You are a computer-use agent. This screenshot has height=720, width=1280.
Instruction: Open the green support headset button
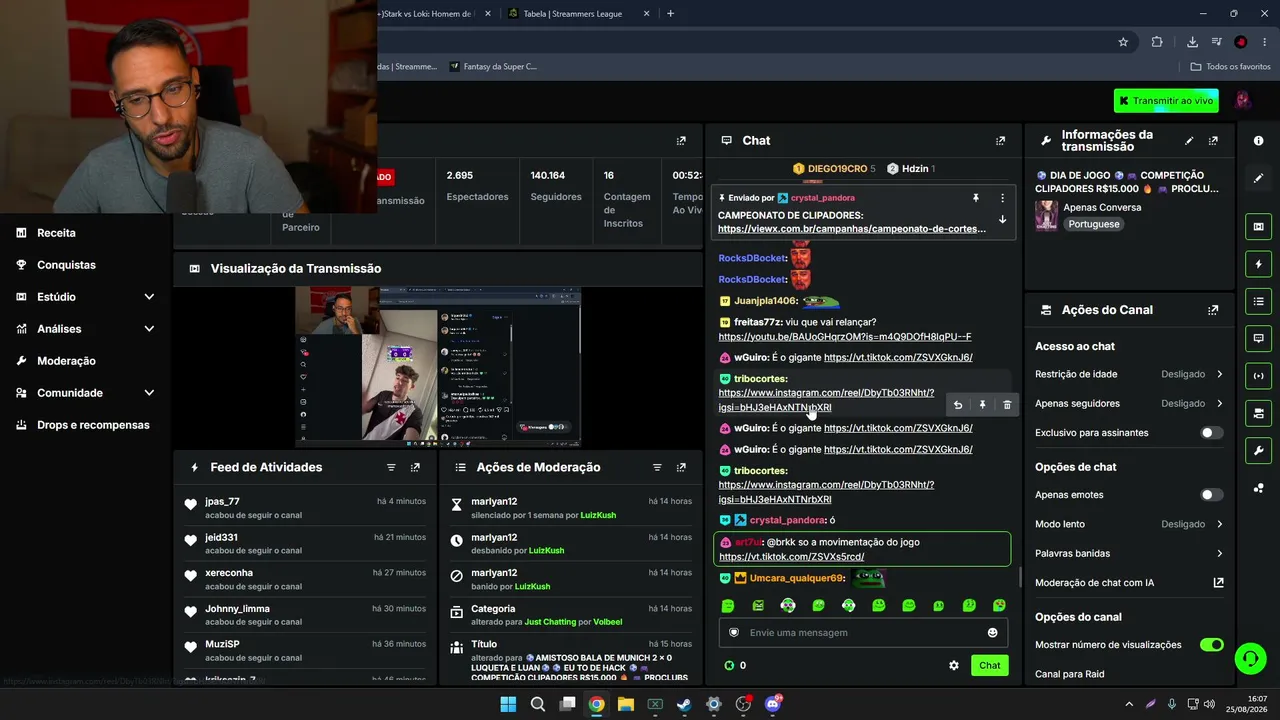[x=1250, y=658]
